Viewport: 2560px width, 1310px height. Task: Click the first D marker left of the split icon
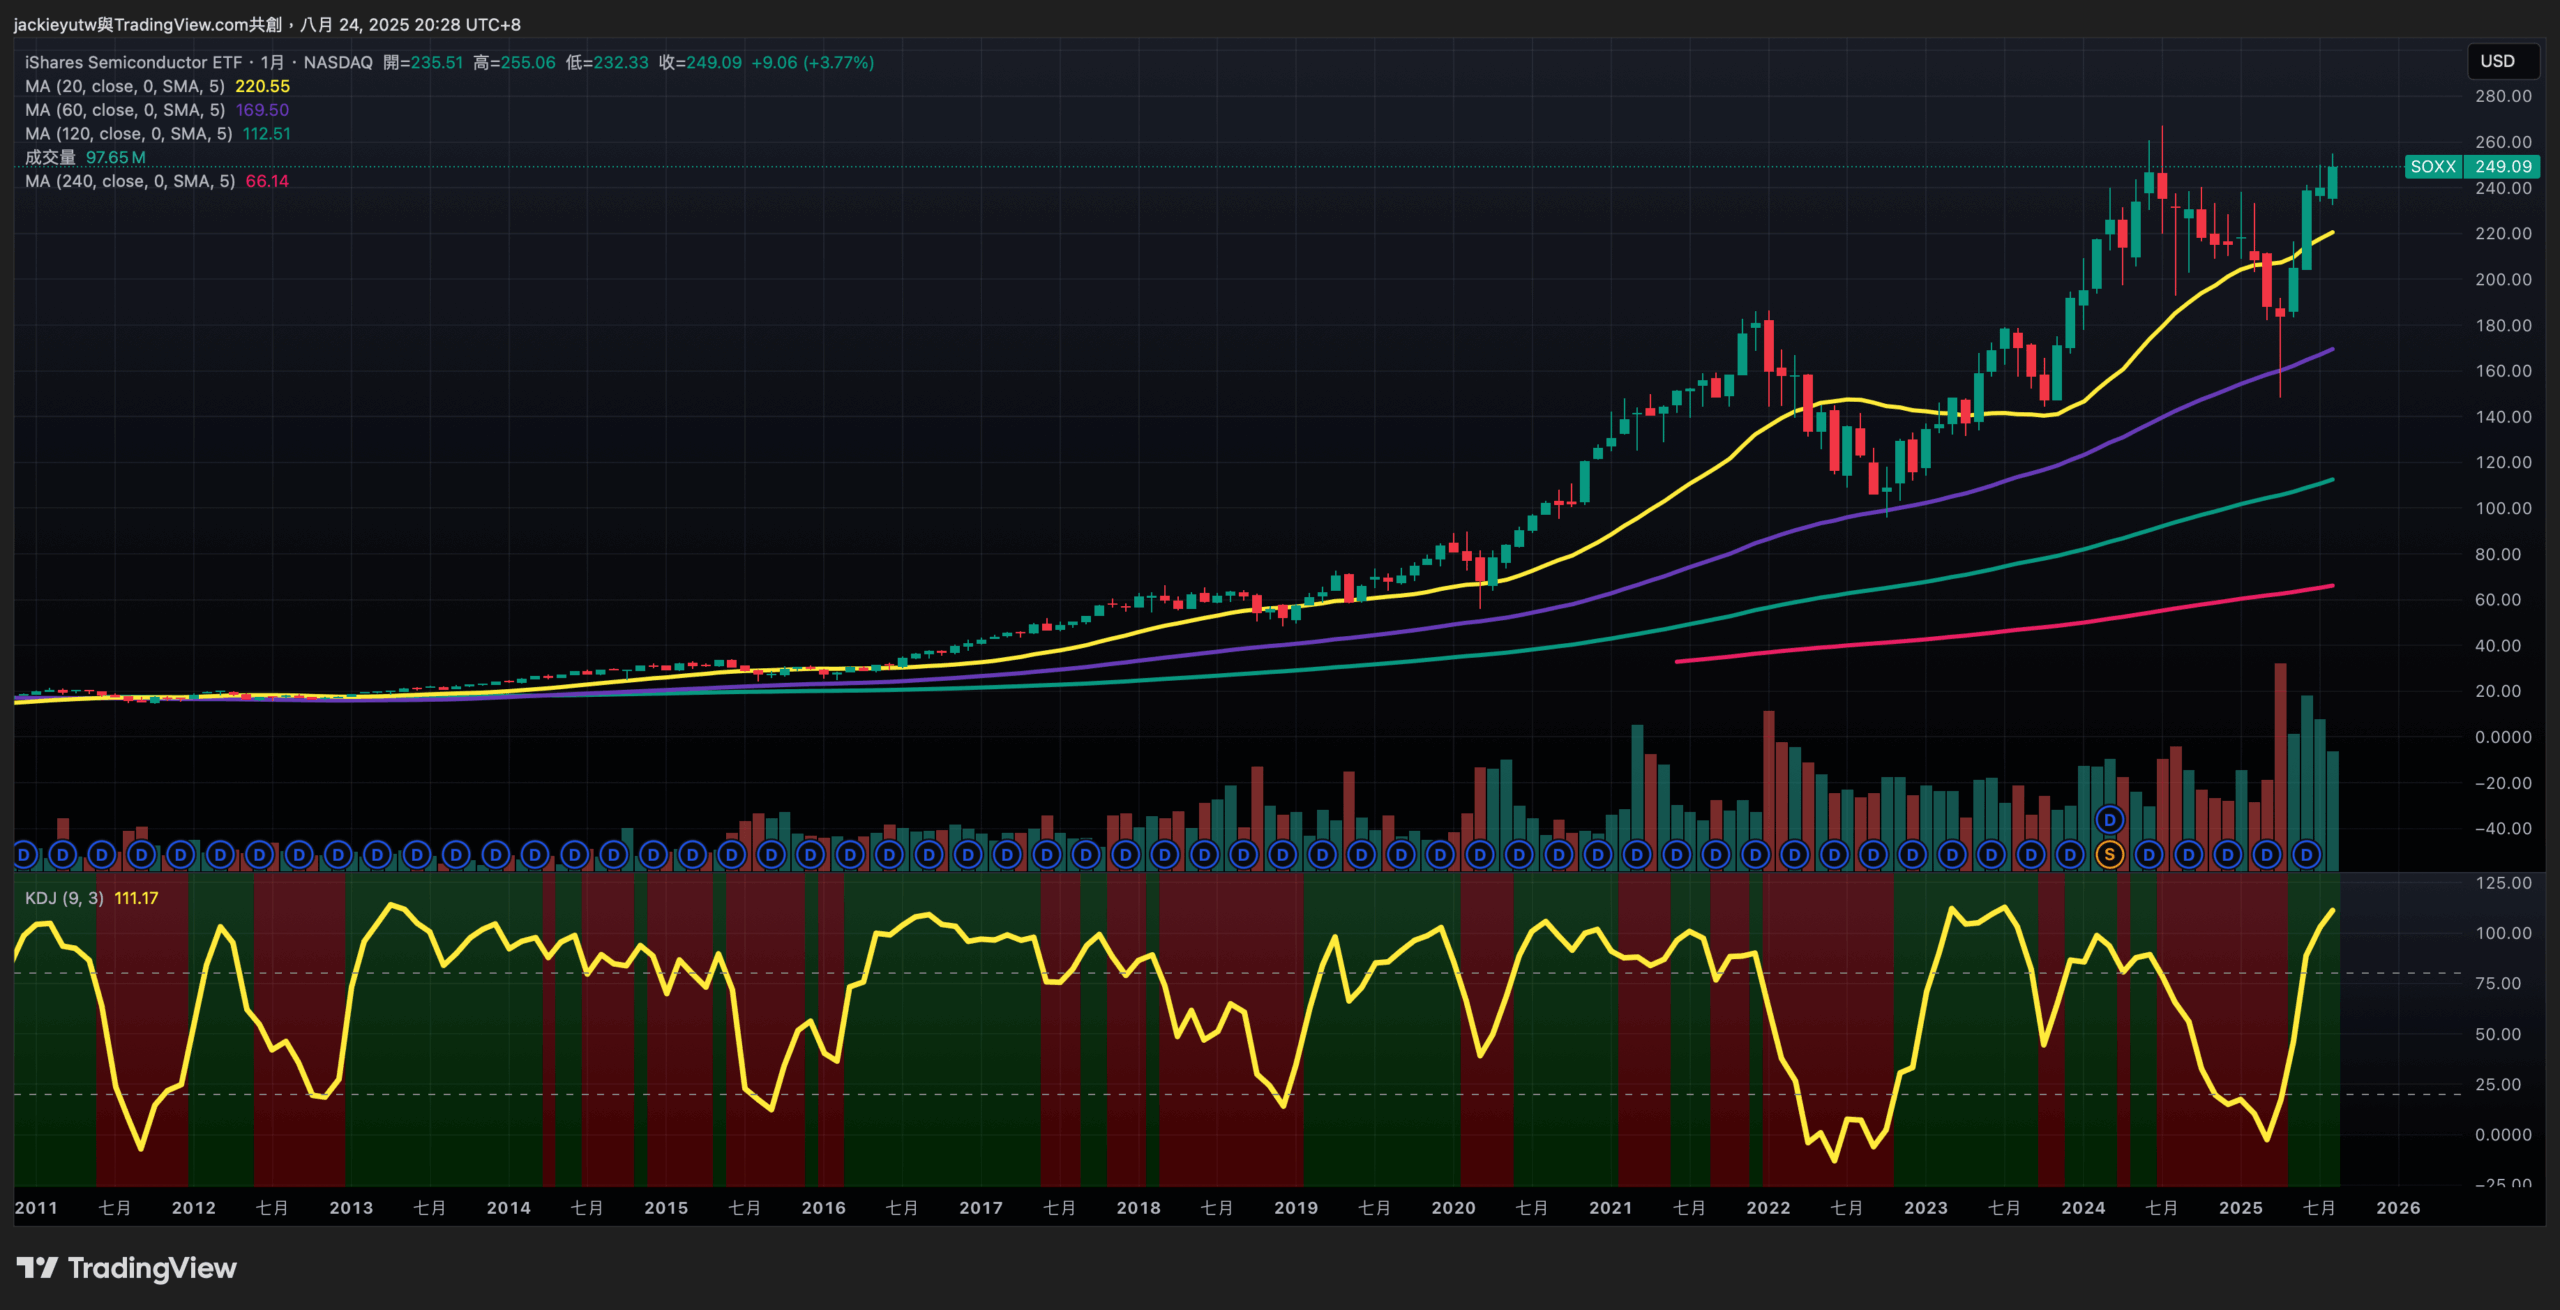pyautogui.click(x=2070, y=855)
